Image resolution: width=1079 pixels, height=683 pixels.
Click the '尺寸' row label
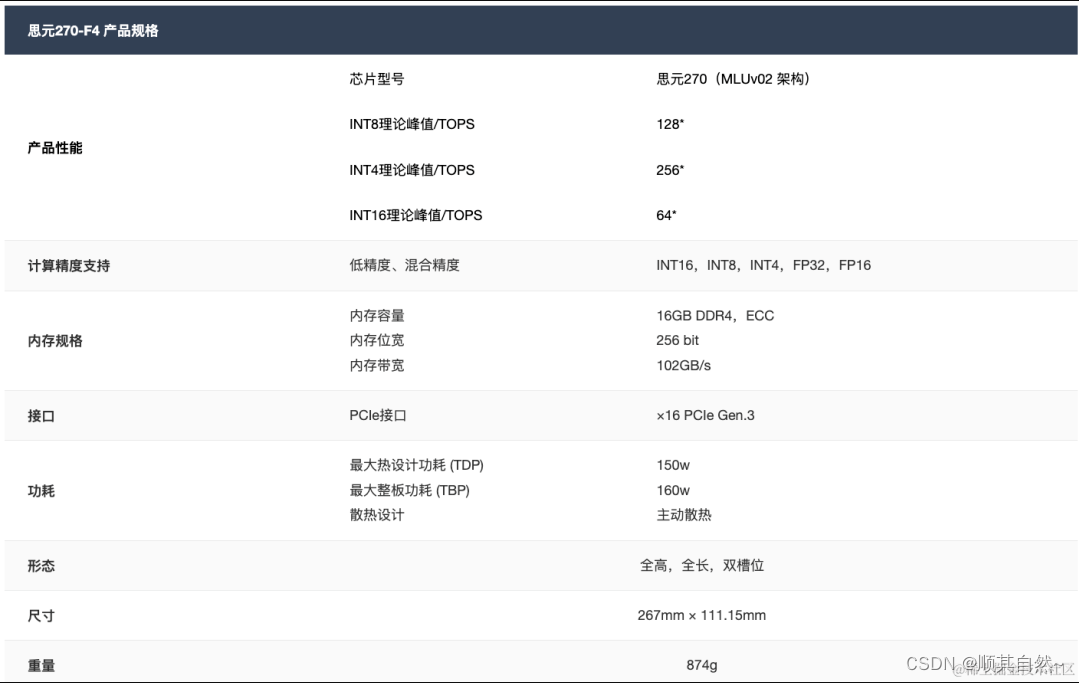point(41,616)
